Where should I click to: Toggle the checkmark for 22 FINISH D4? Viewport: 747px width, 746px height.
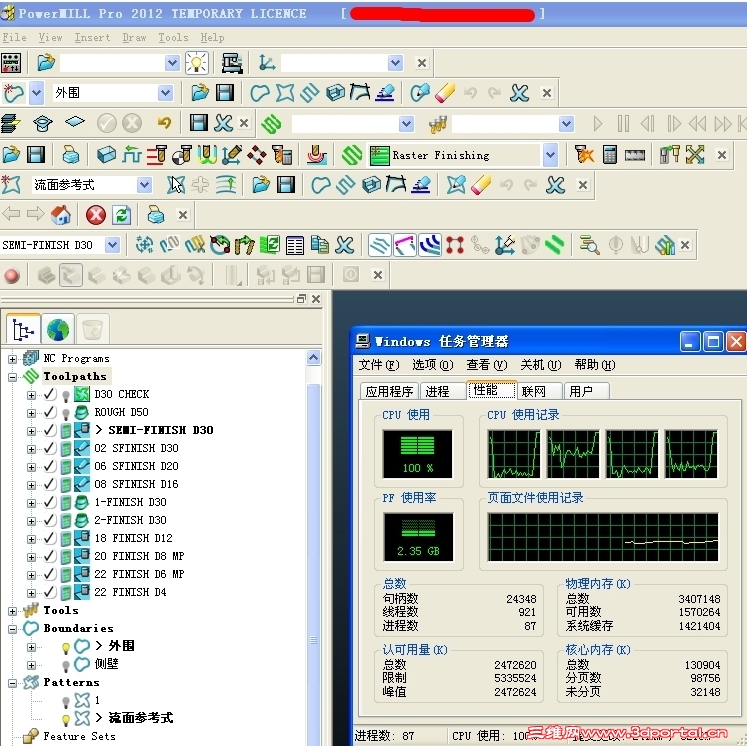point(50,592)
